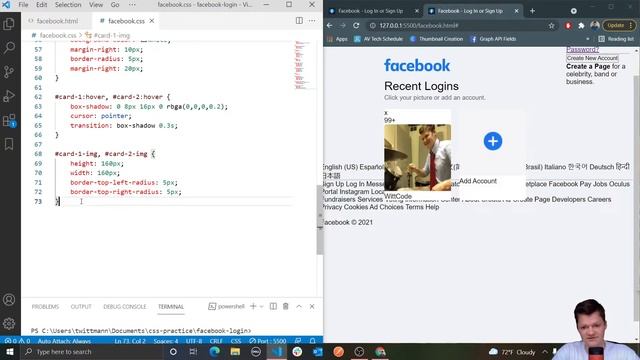The height and width of the screenshot is (360, 640).
Task: Open Microsoft Edge from the taskbar
Action: 214,352
